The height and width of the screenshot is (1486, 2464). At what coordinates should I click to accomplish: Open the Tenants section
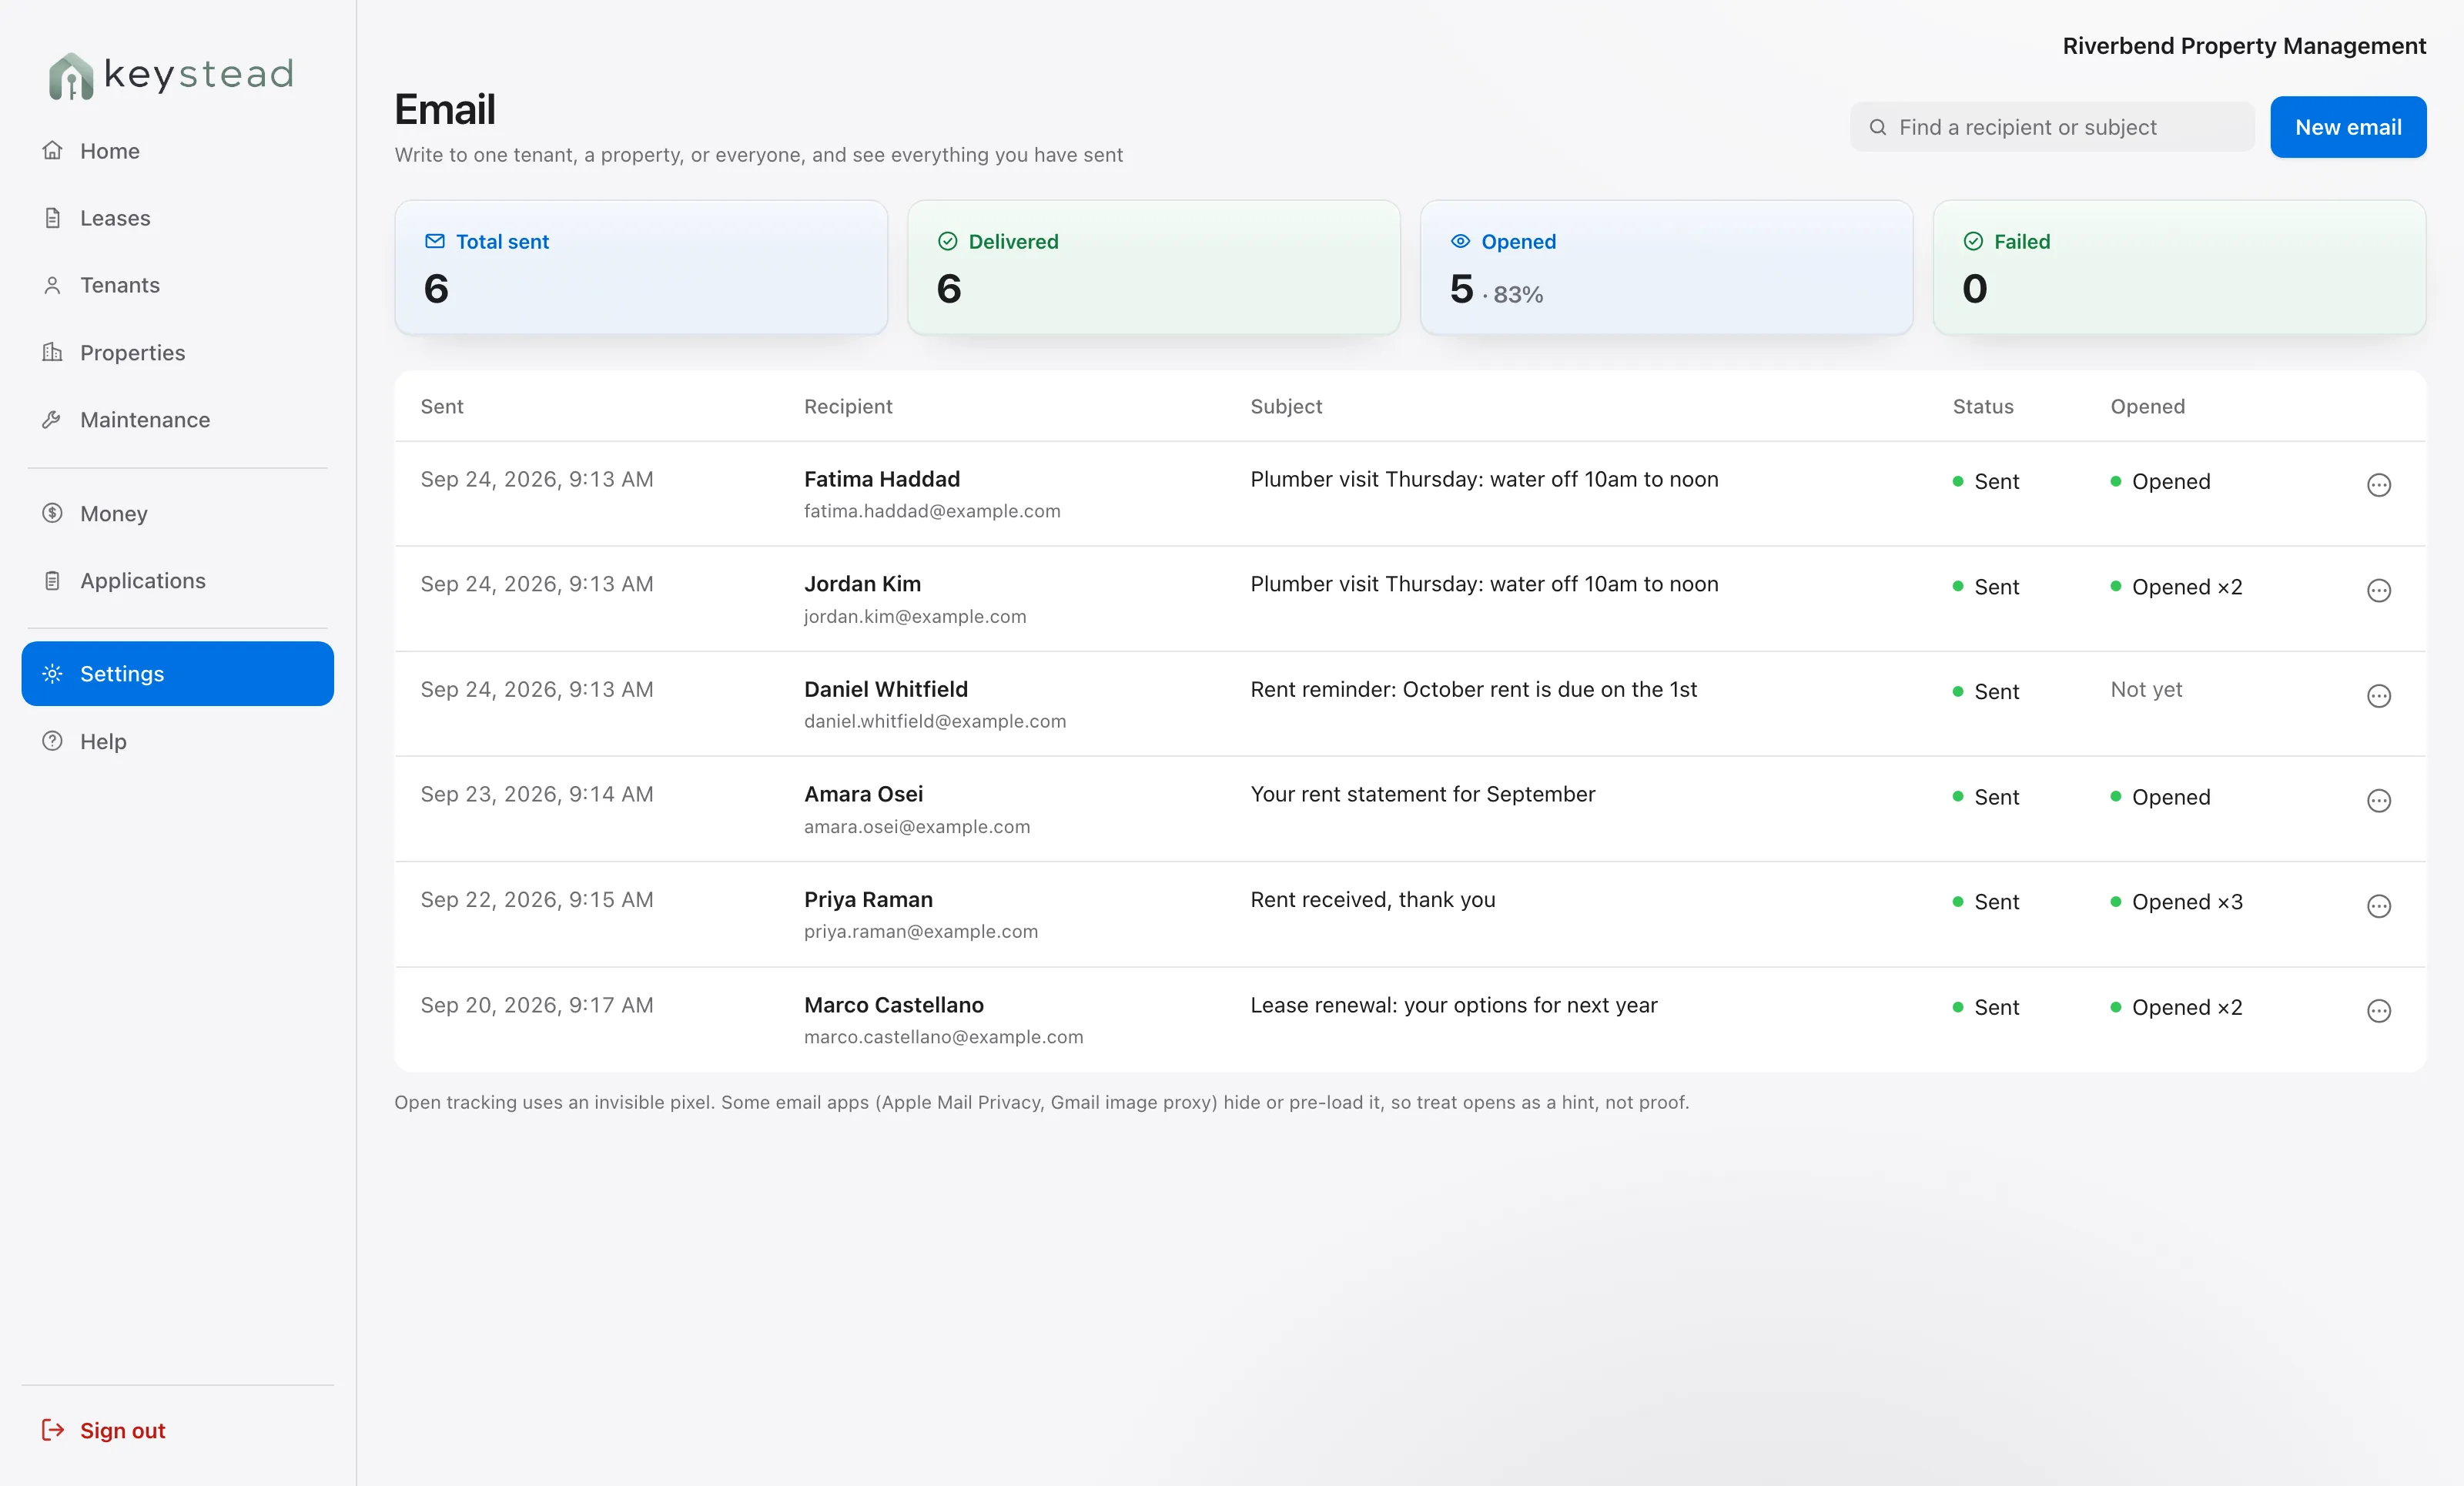[x=178, y=285]
